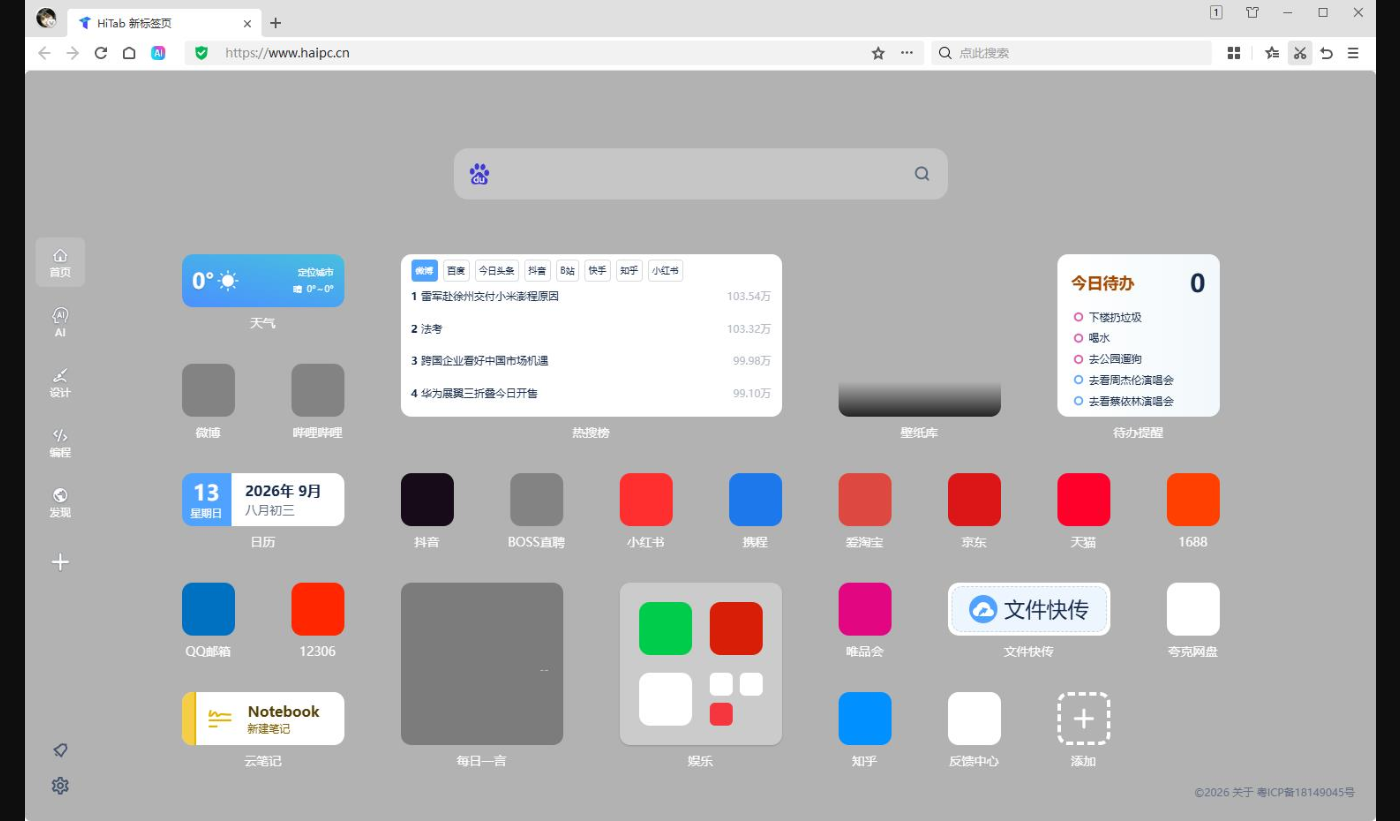Click inside the Baidu search input field

[700, 174]
